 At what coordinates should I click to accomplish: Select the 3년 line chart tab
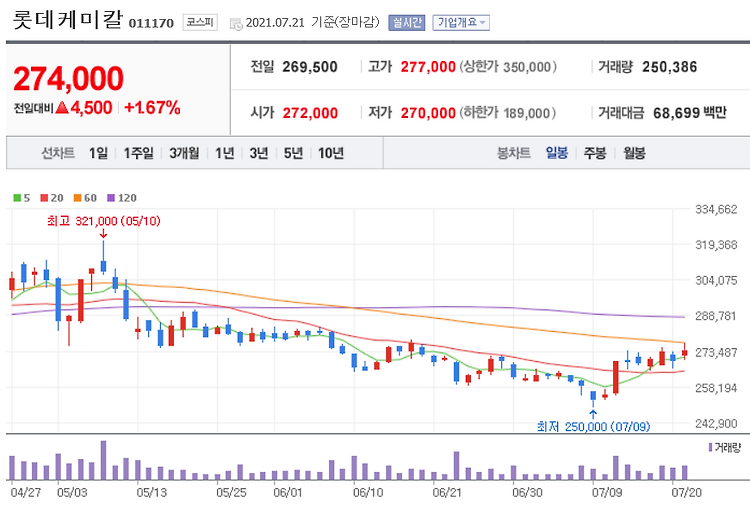click(259, 153)
